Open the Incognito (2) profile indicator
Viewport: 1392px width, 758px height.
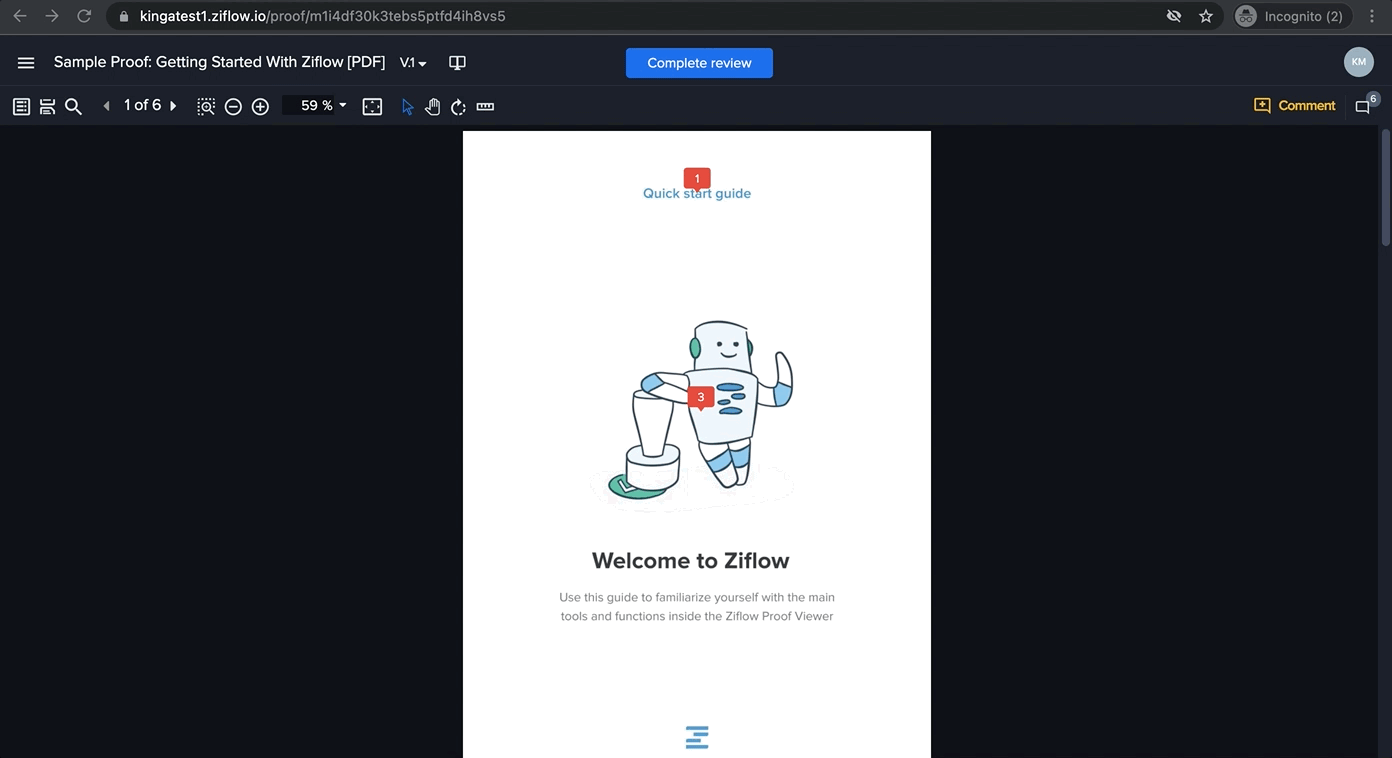[x=1293, y=16]
